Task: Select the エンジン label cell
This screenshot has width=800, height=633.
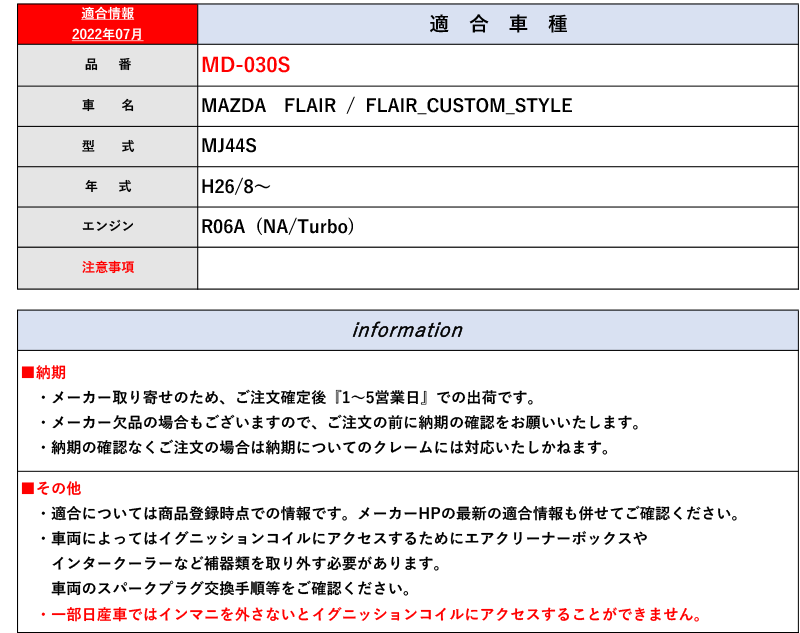Action: pos(108,226)
